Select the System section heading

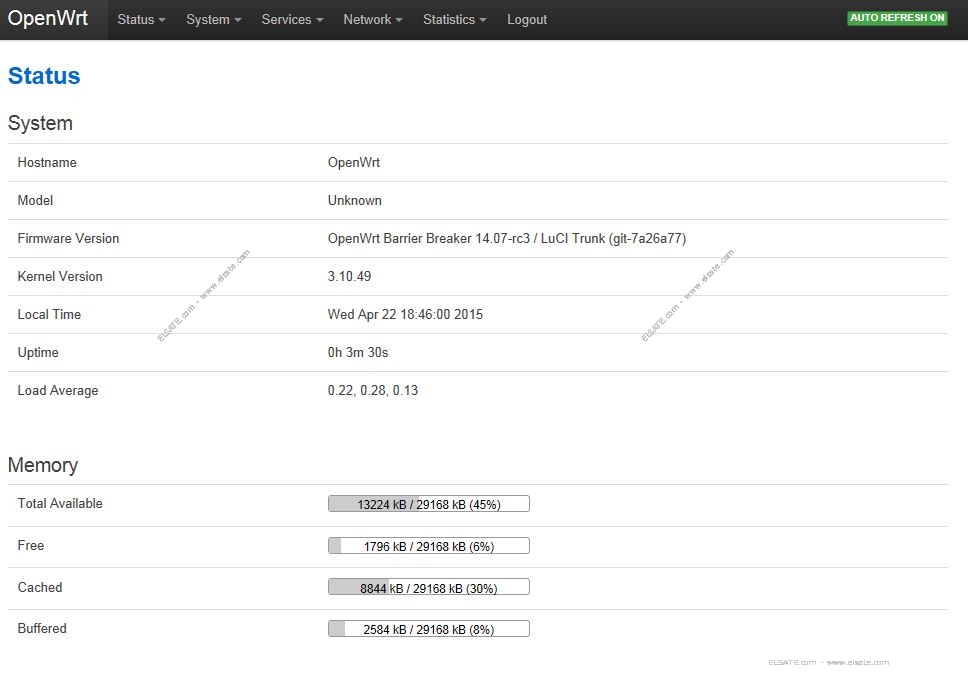pyautogui.click(x=40, y=123)
